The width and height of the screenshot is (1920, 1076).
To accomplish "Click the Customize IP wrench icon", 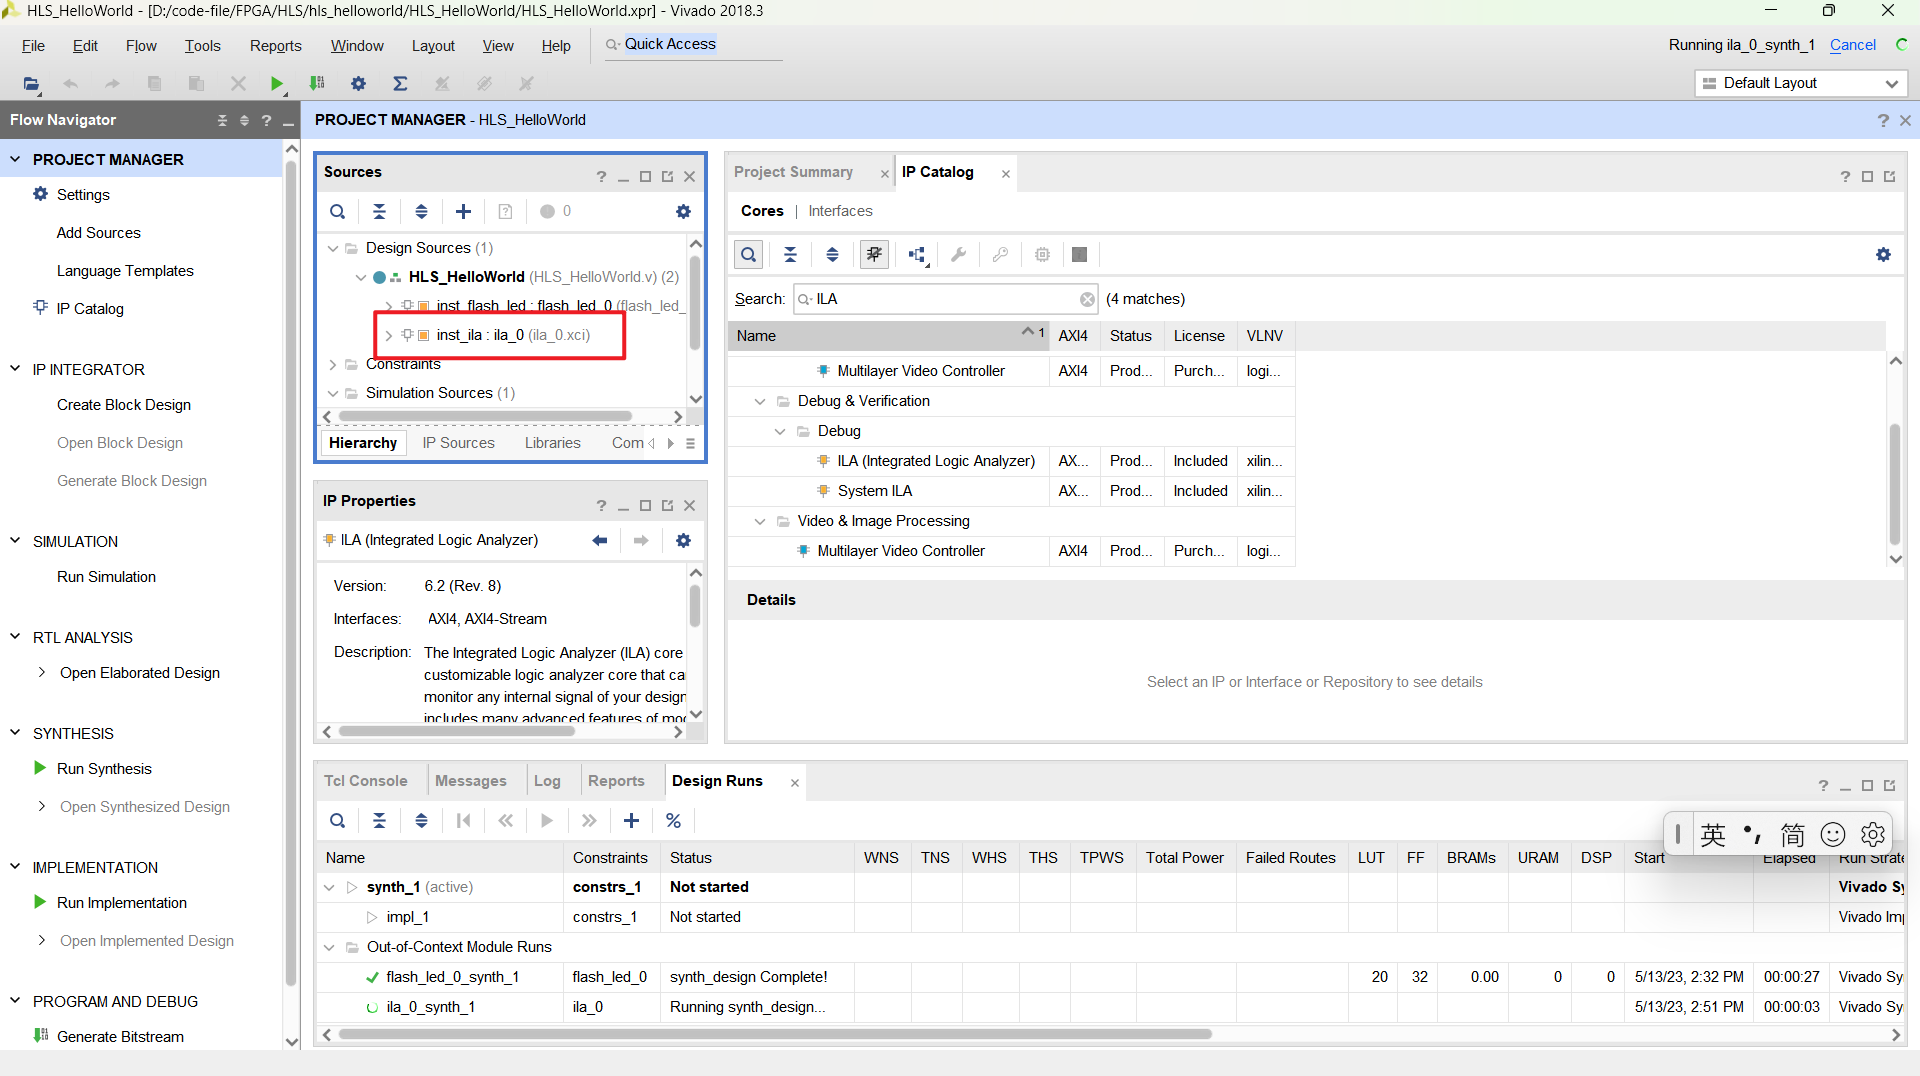I will 958,255.
